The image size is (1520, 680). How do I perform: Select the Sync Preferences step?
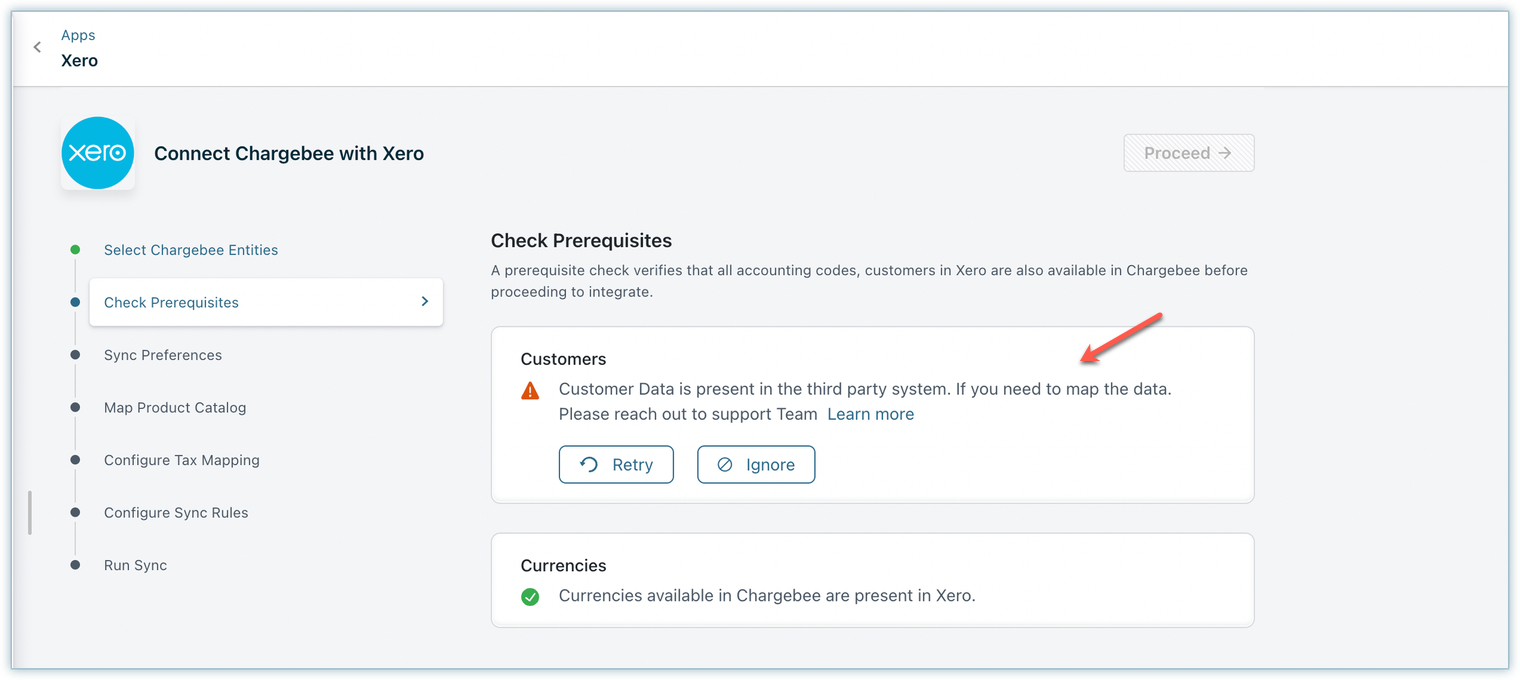(x=163, y=355)
